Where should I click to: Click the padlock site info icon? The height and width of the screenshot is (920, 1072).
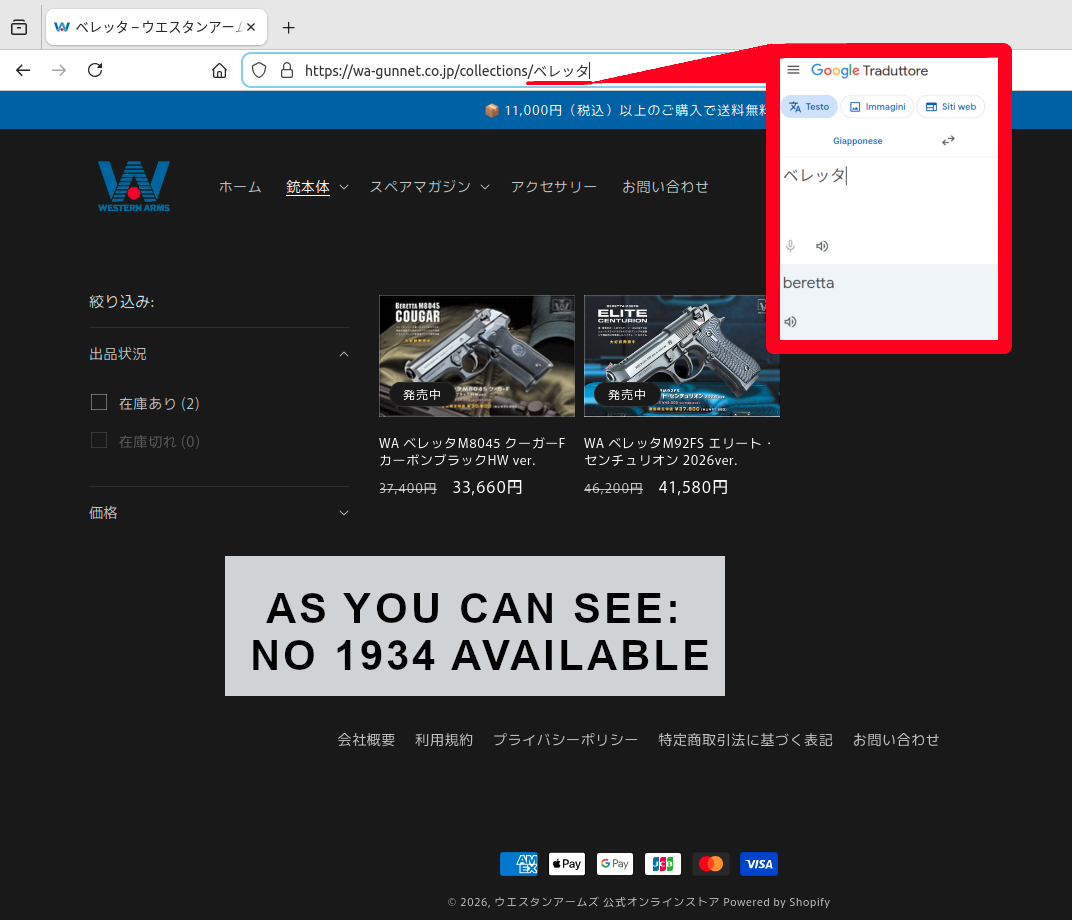tap(287, 70)
